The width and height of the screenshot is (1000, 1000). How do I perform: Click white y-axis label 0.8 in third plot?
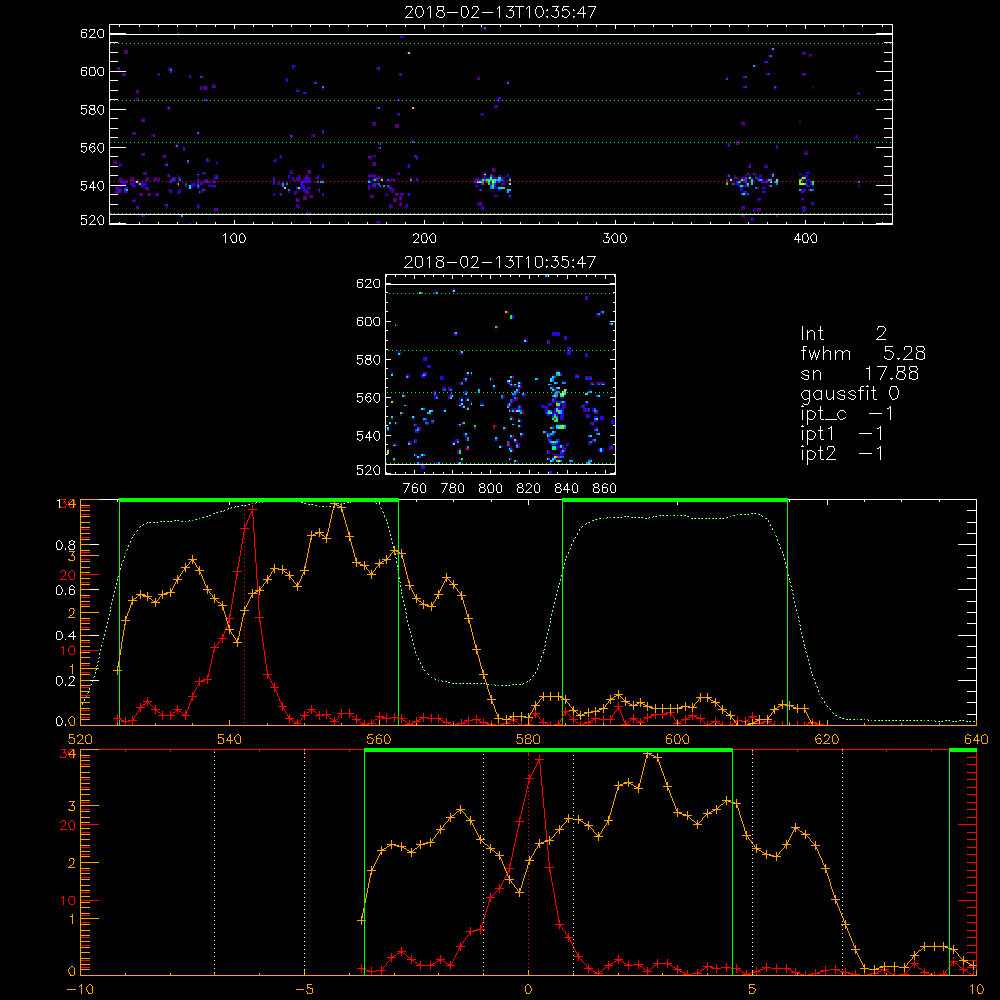[x=66, y=545]
